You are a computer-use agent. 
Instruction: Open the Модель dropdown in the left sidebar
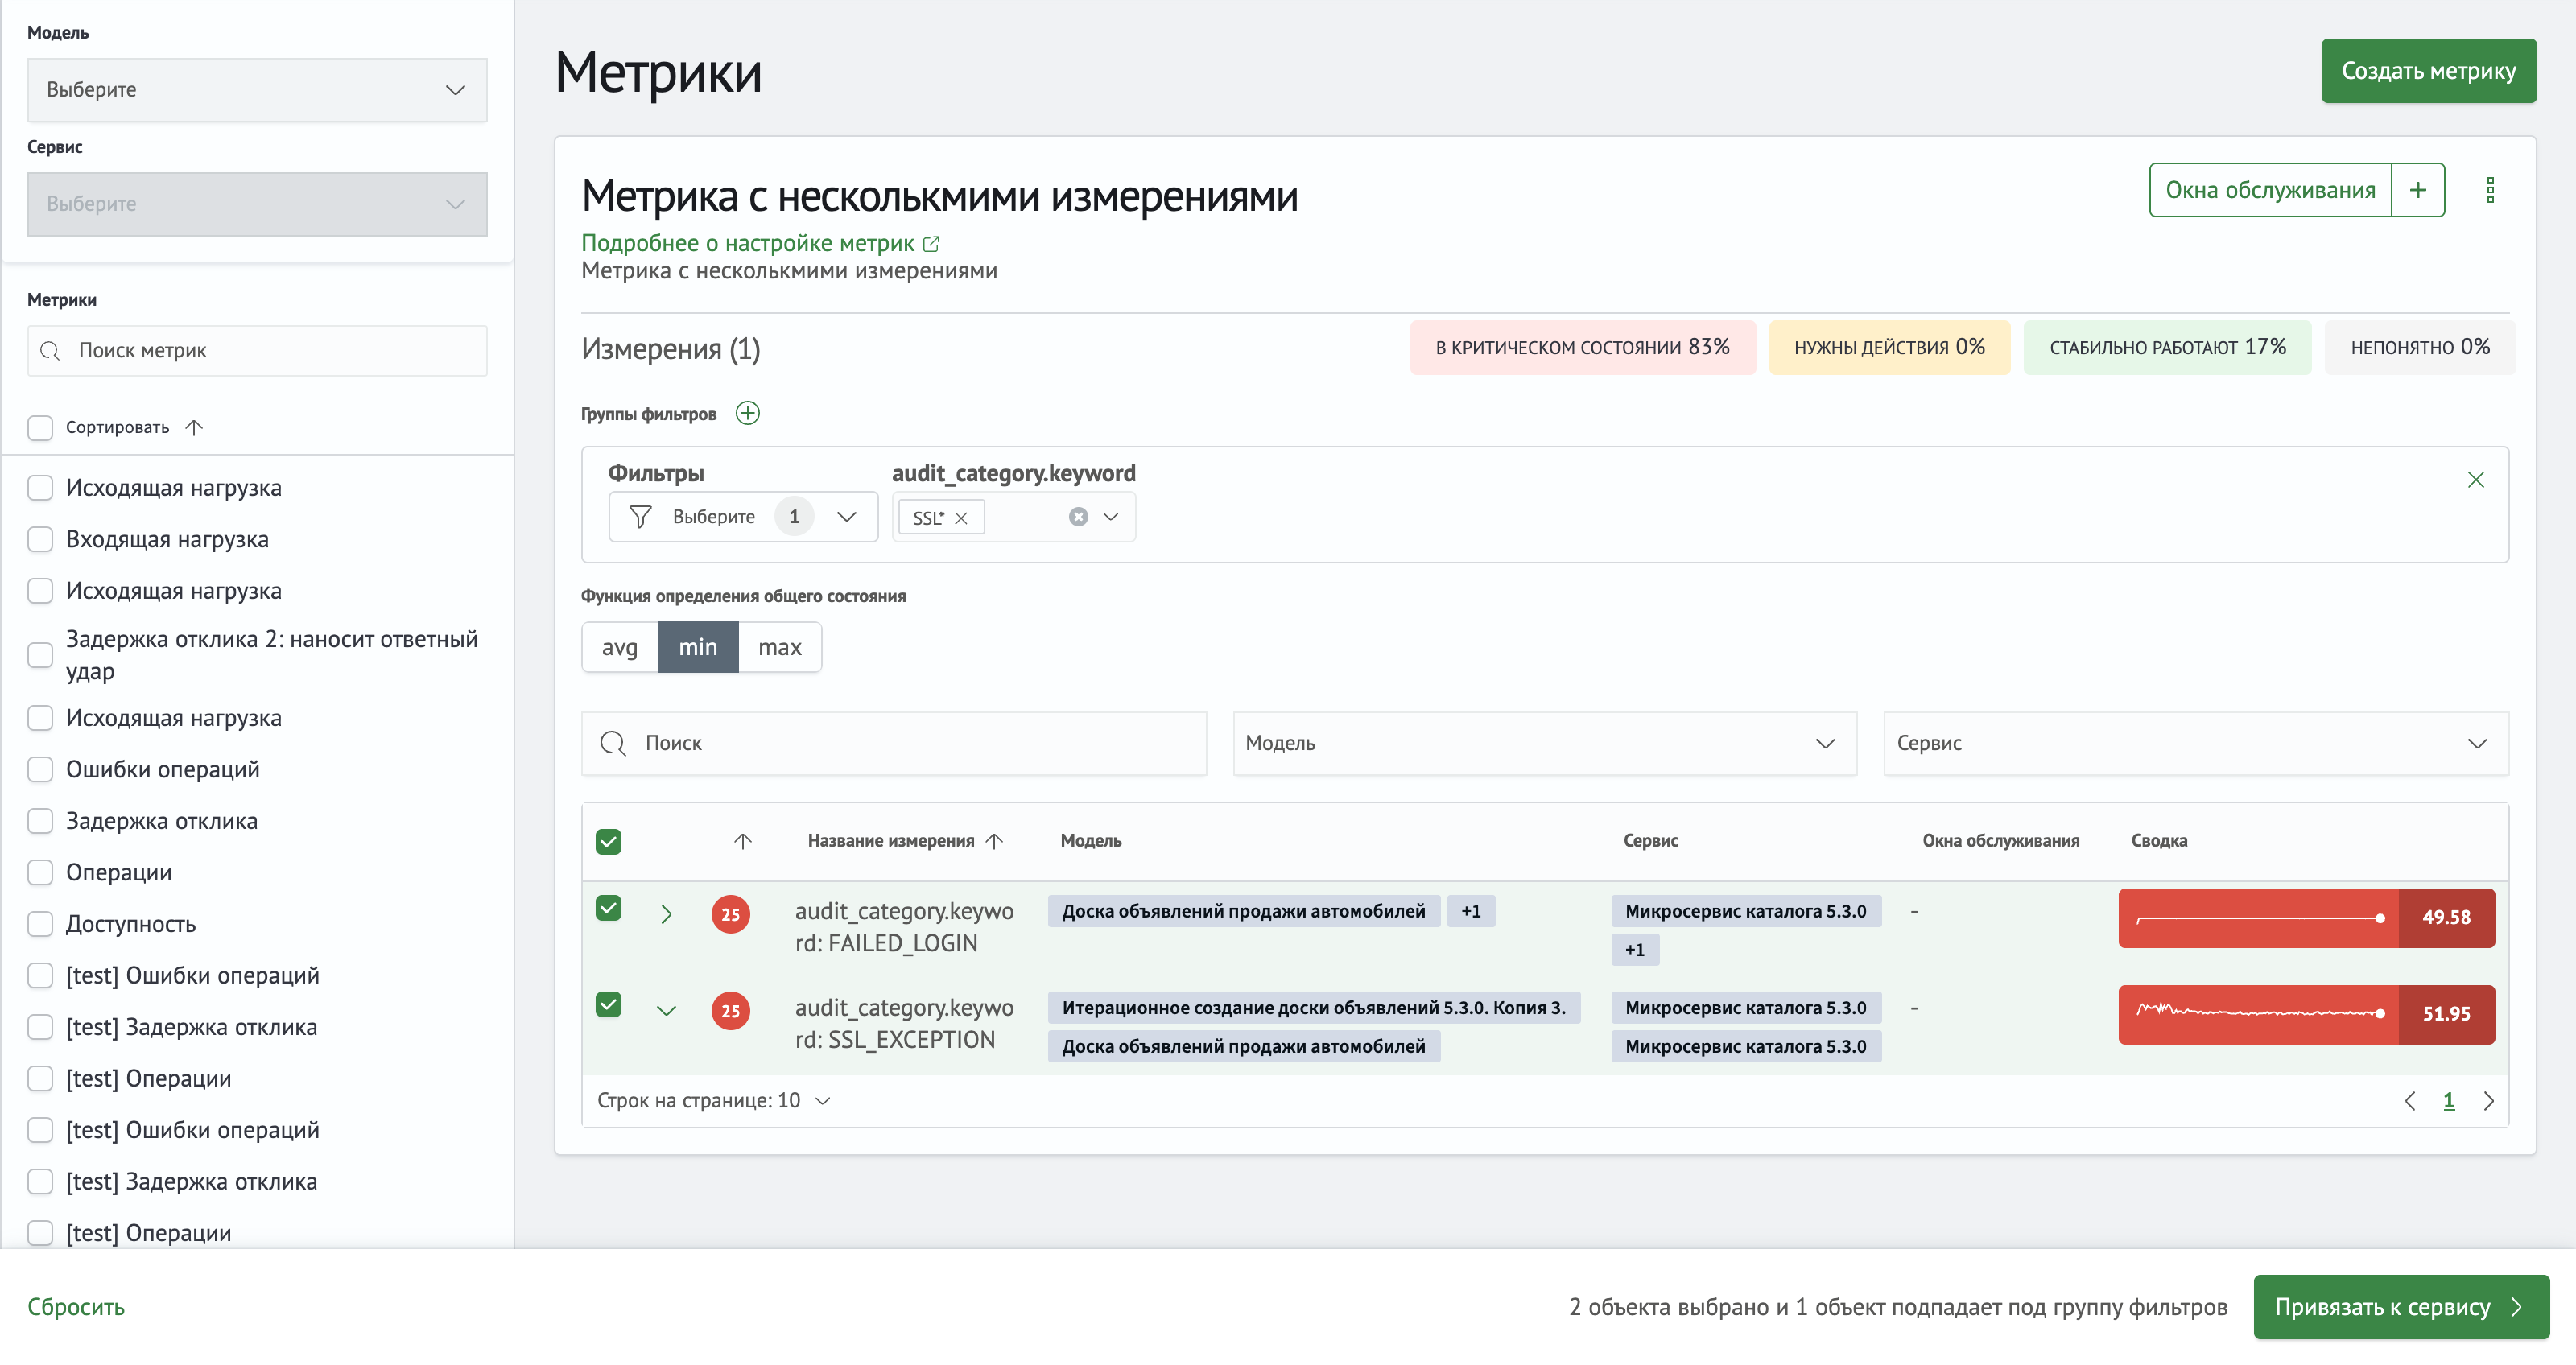coord(257,90)
